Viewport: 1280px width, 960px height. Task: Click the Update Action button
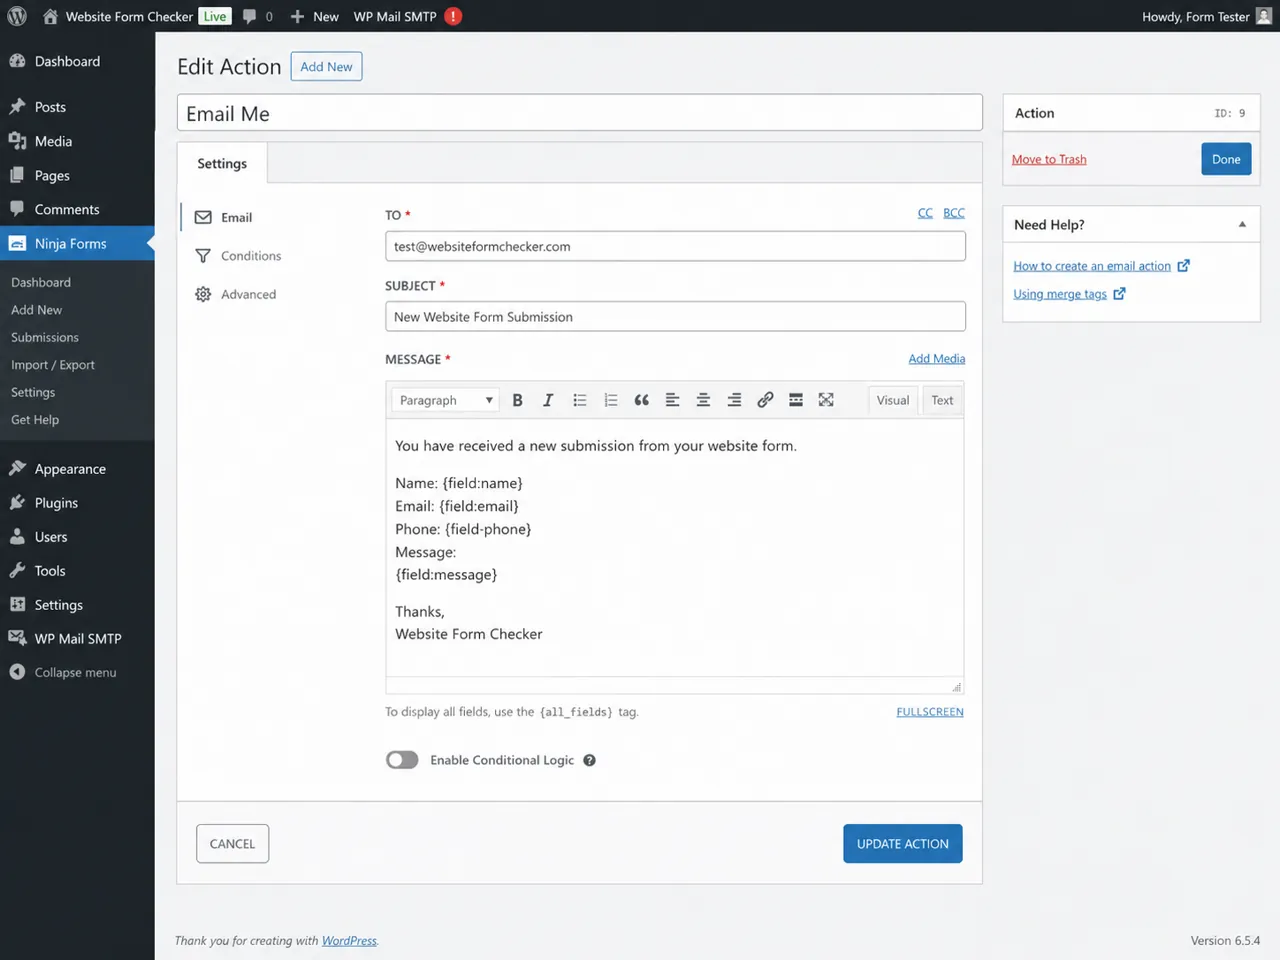tap(903, 844)
